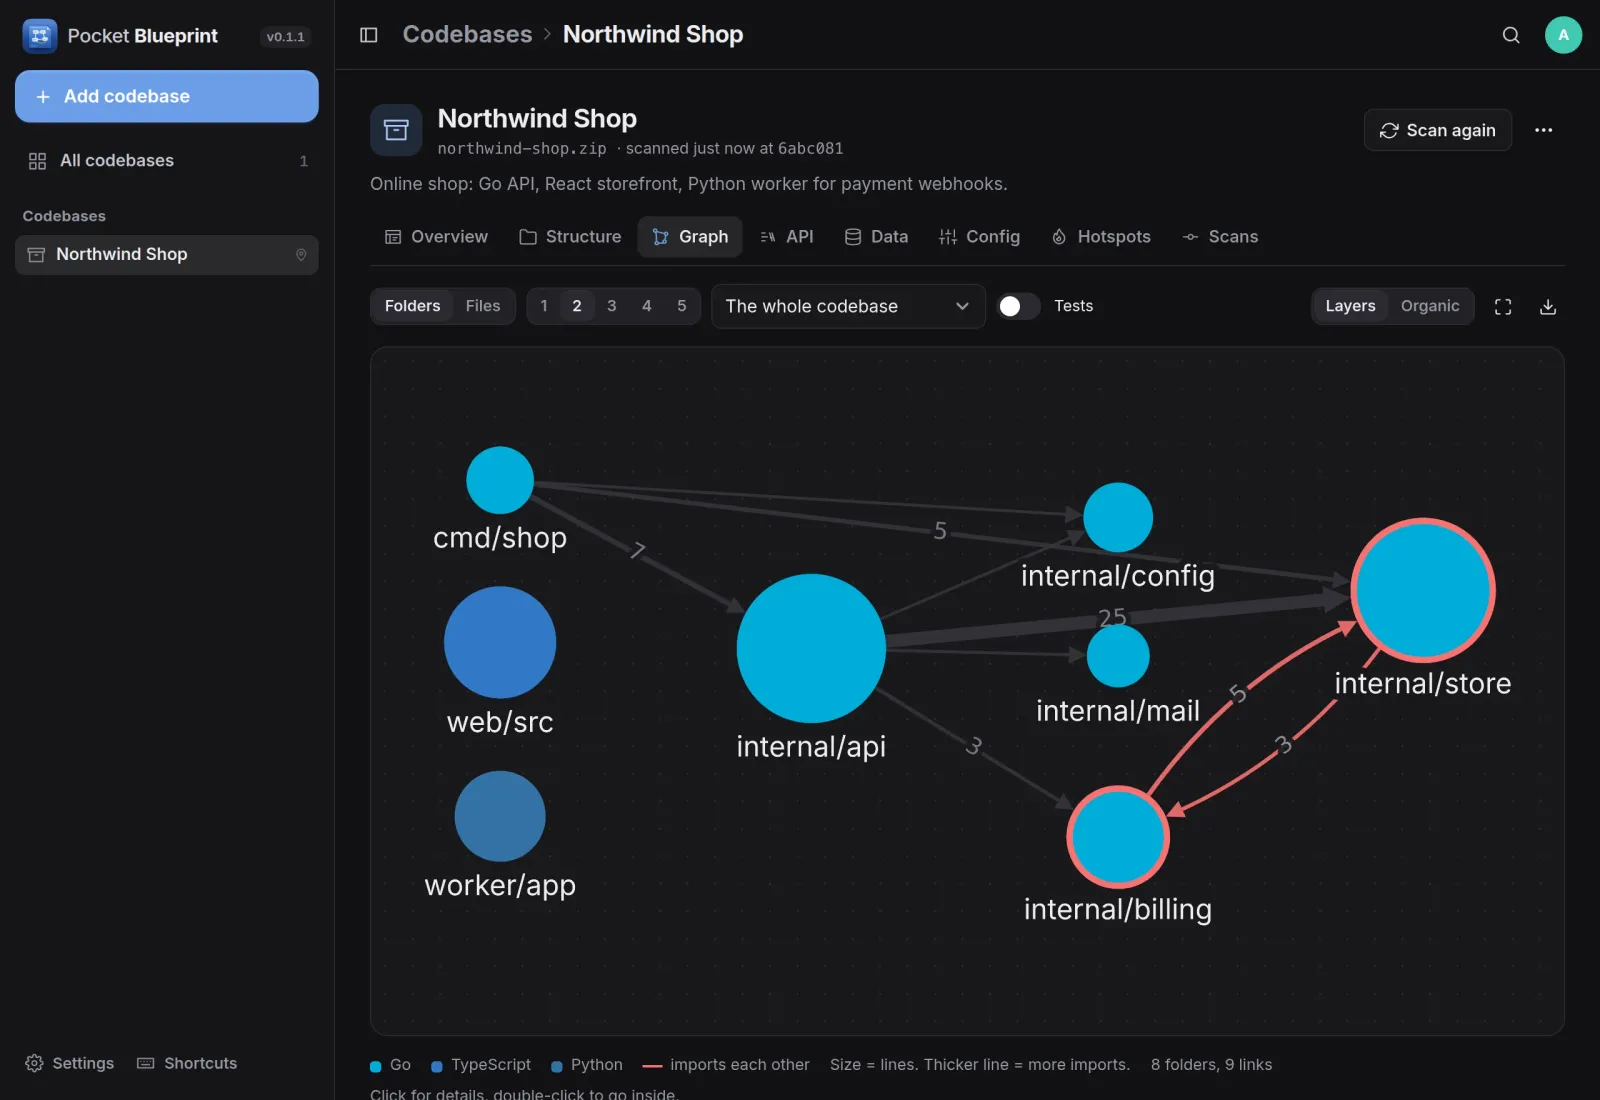The width and height of the screenshot is (1600, 1100).
Task: Click the Go legend color dot
Action: pos(376,1066)
